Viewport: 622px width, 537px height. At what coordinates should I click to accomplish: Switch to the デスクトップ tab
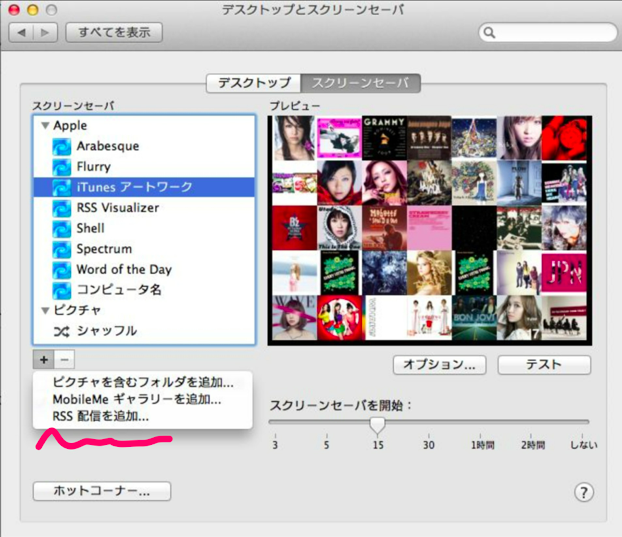[x=254, y=83]
